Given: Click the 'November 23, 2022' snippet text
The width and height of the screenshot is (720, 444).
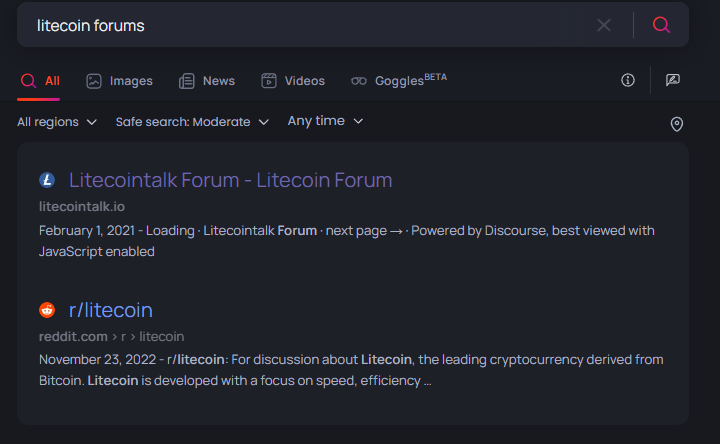Looking at the screenshot, I should point(97,360).
